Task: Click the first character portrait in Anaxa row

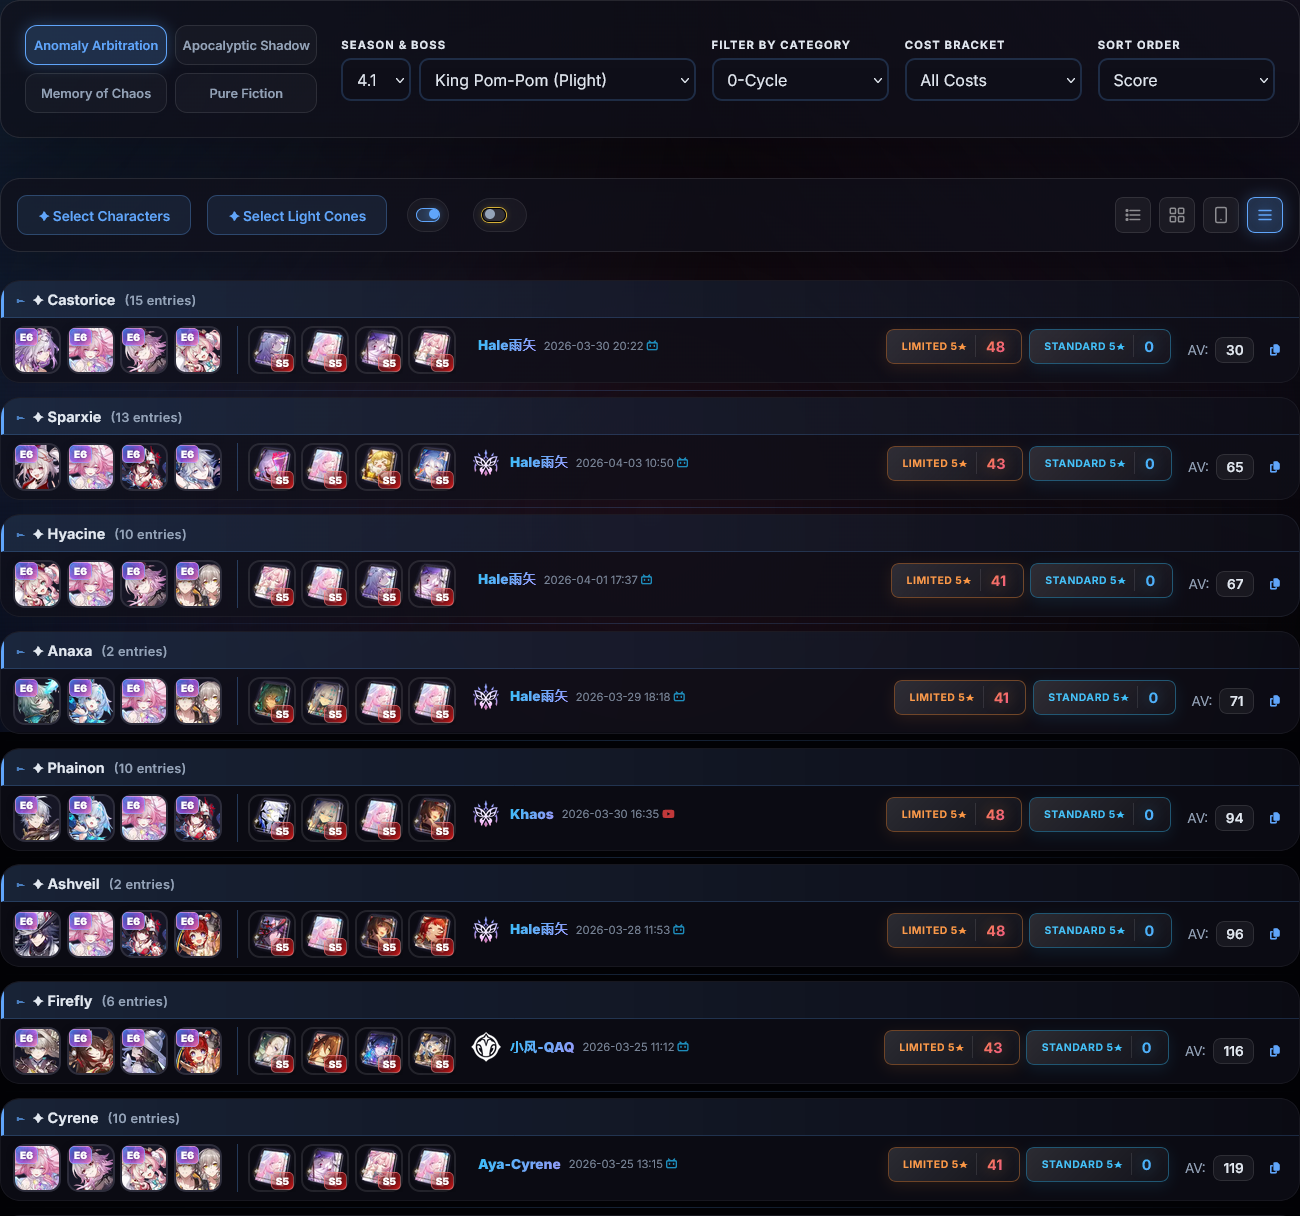Action: coord(37,701)
